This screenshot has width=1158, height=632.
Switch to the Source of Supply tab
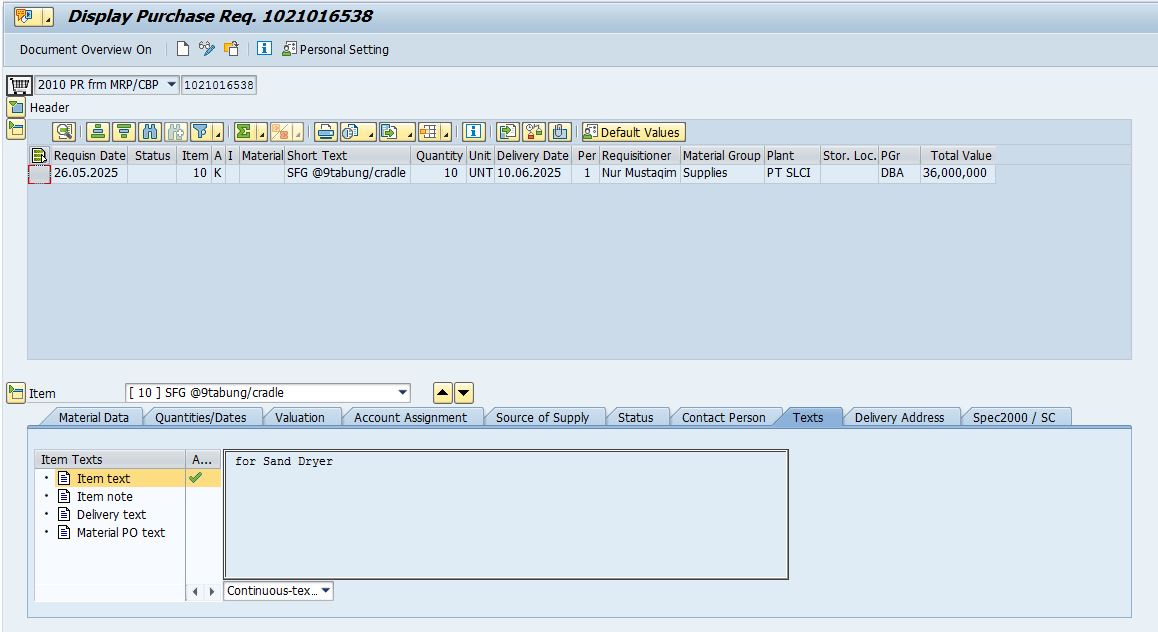[543, 417]
